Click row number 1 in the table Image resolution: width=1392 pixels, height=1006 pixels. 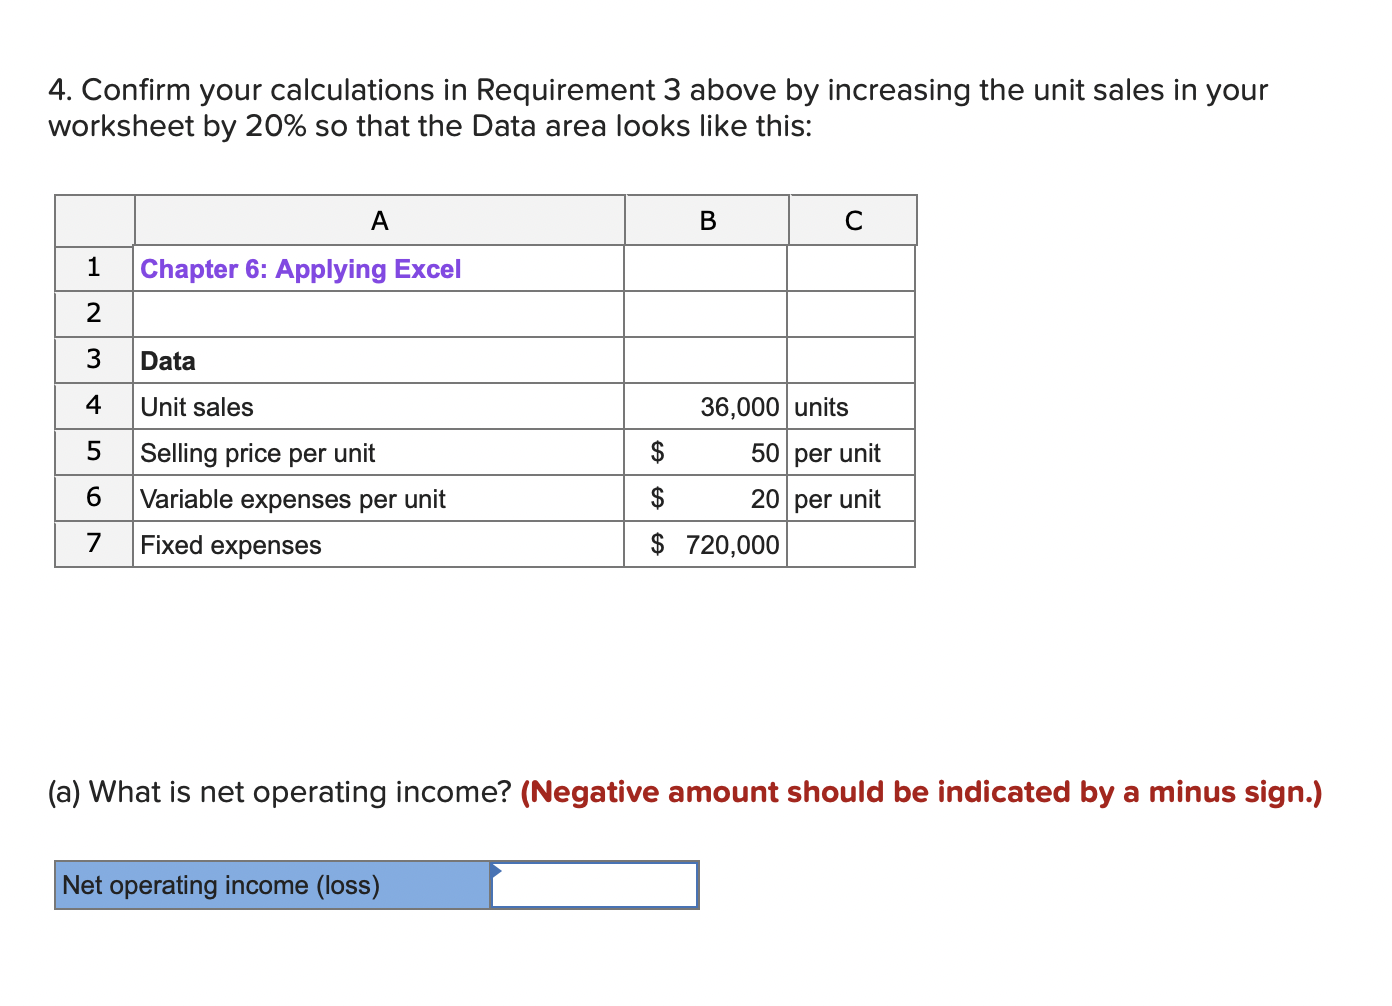(x=93, y=267)
